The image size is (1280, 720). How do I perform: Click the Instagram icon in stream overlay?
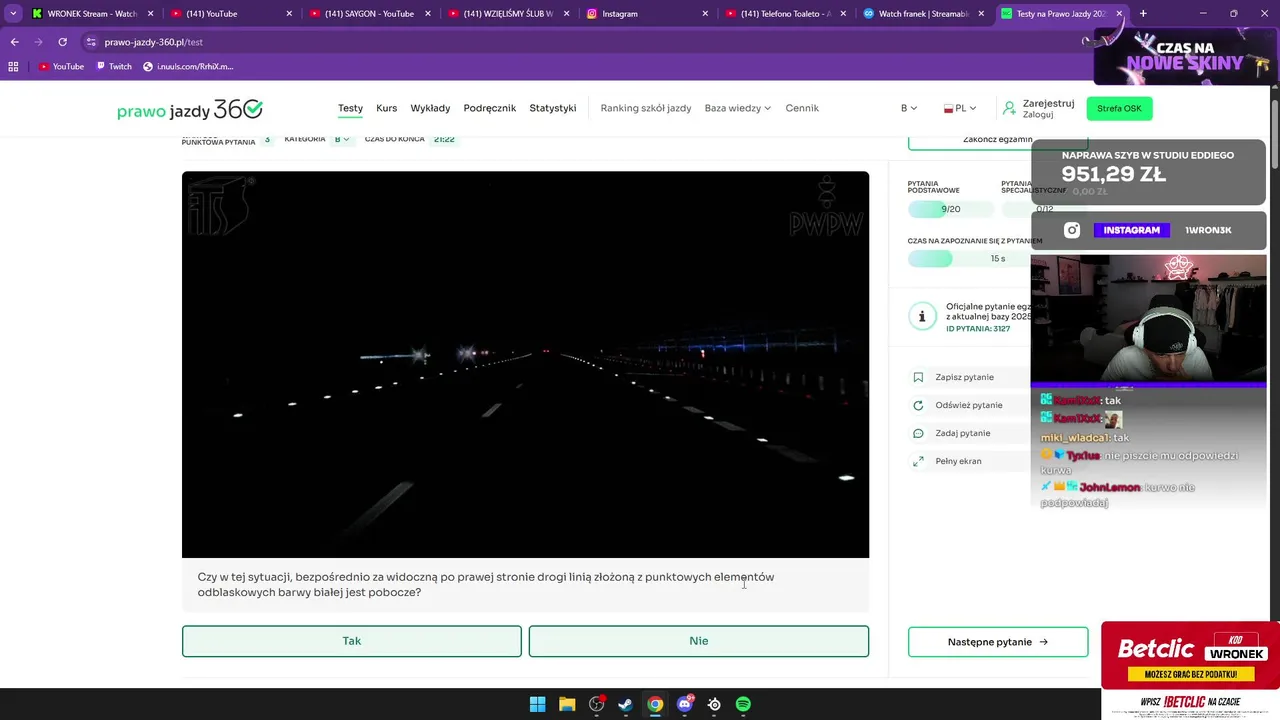click(x=1072, y=230)
